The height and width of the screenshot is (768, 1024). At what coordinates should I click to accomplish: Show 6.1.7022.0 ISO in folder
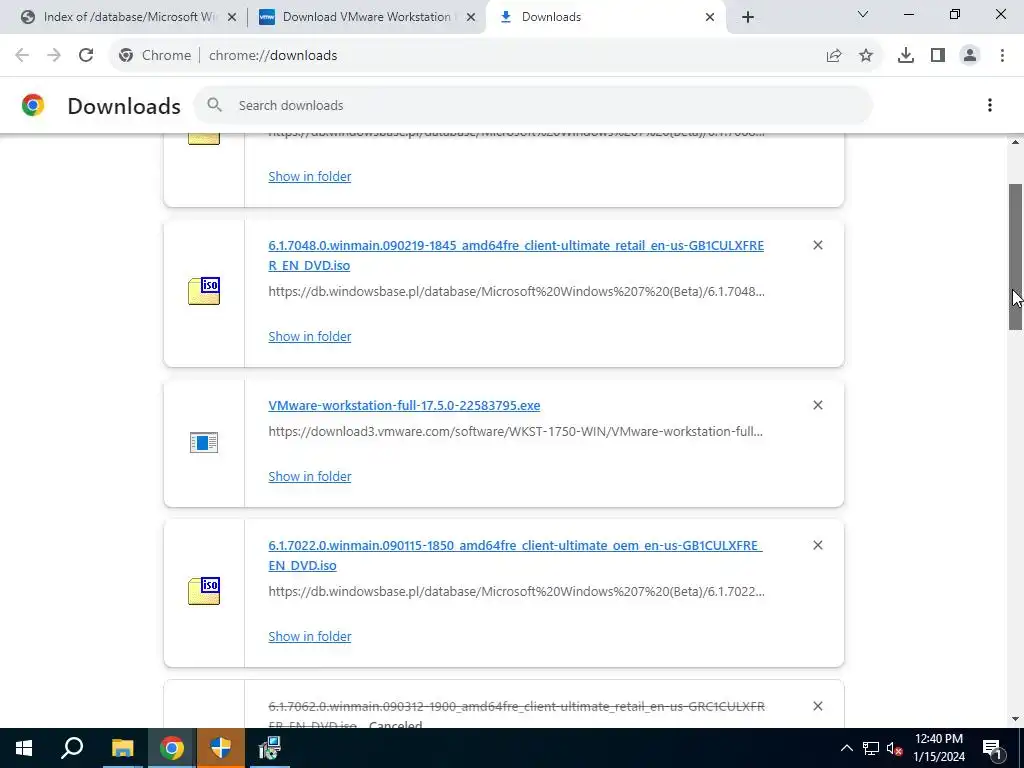310,636
